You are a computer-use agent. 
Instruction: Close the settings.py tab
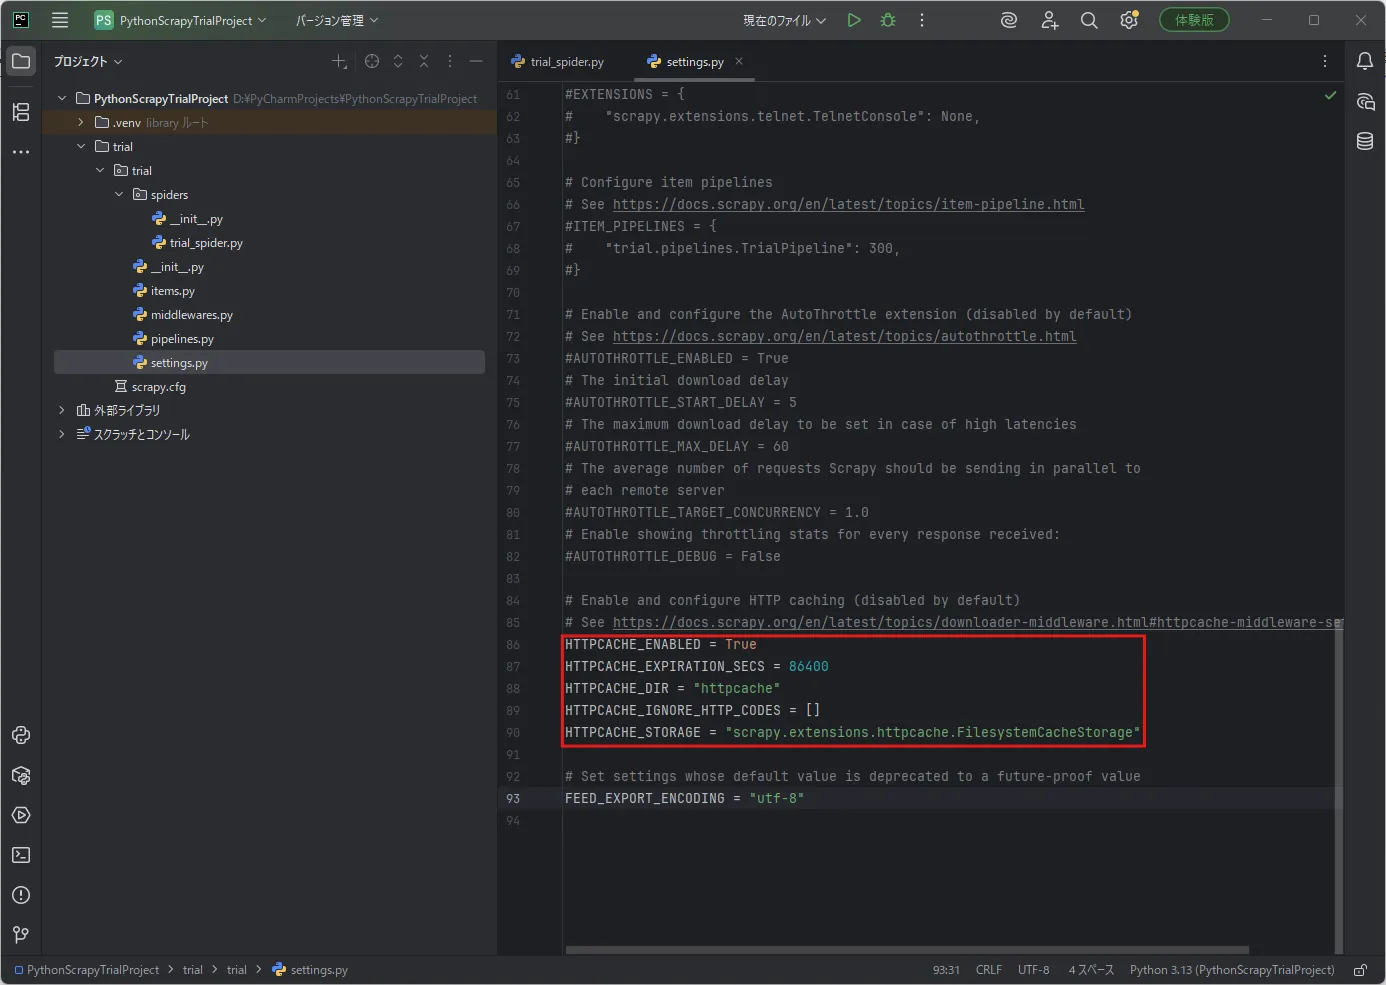click(739, 61)
